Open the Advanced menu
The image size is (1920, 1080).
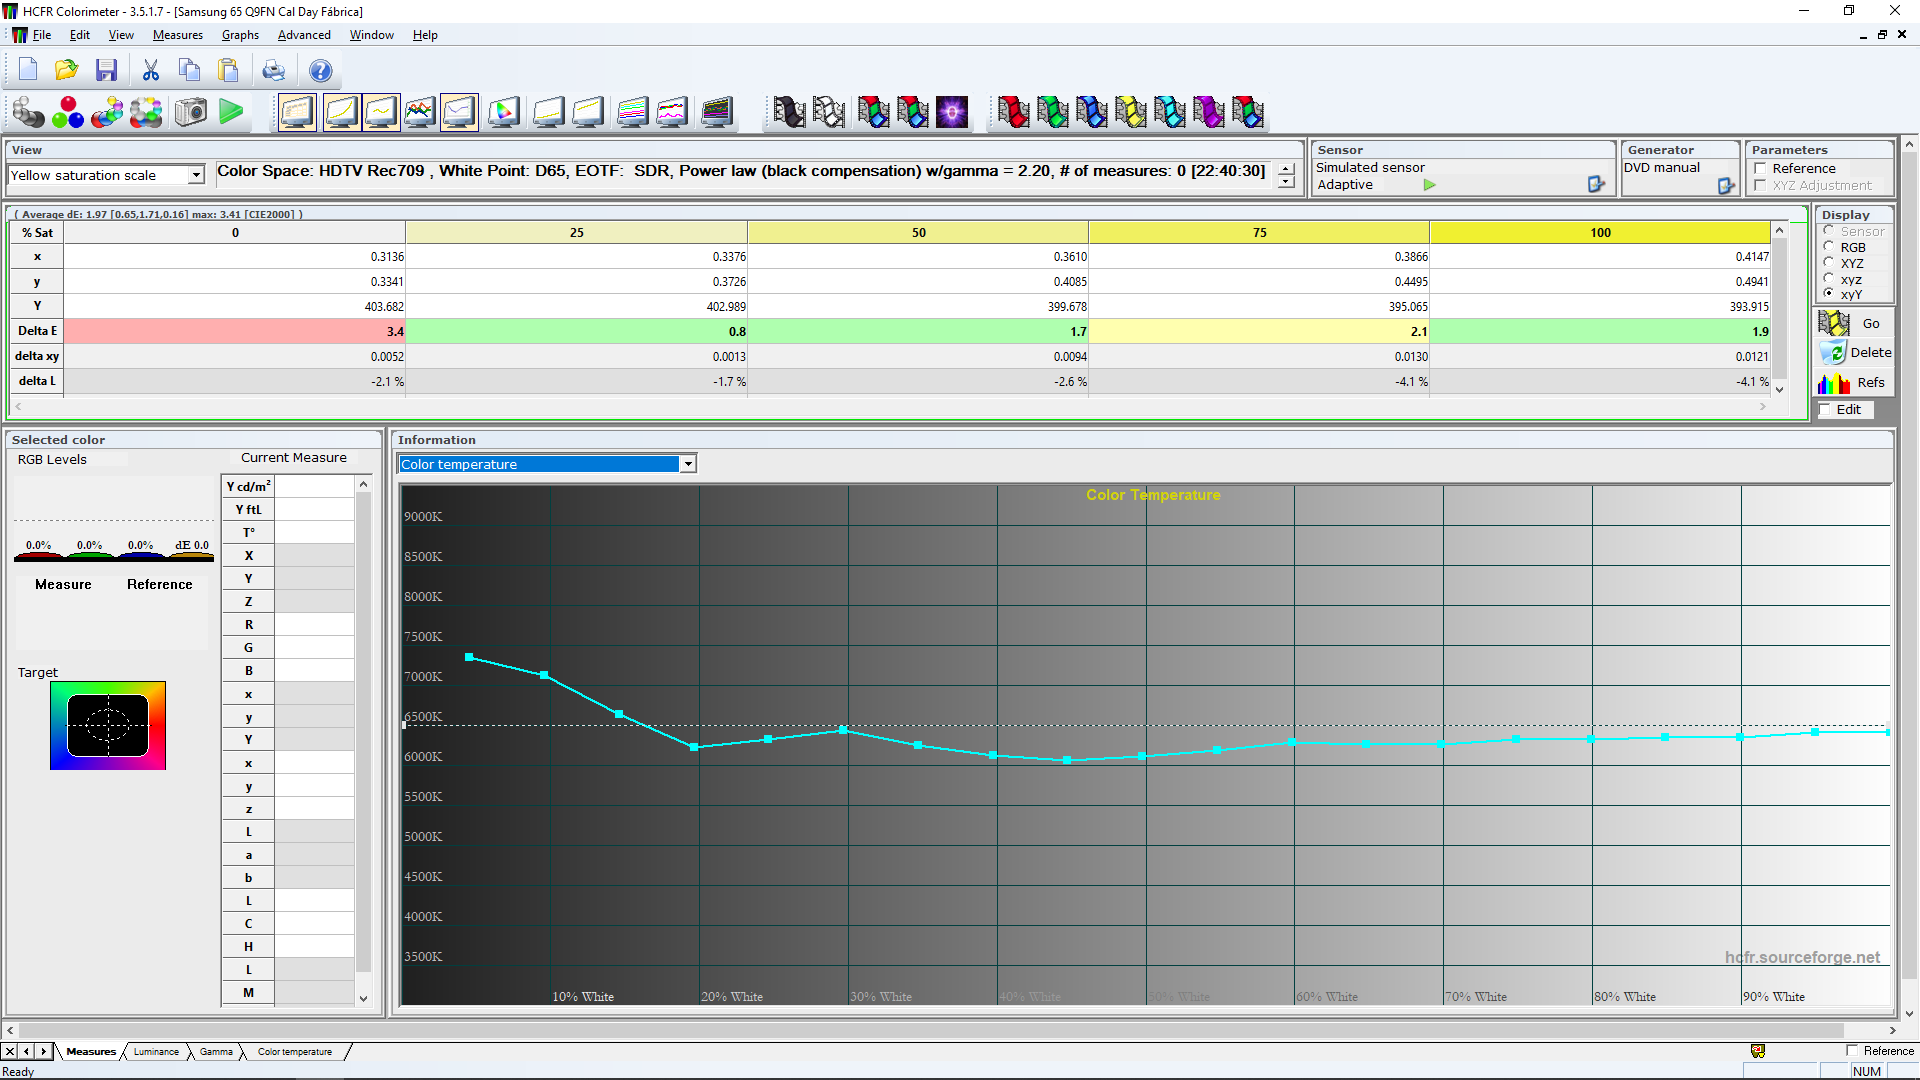tap(304, 35)
